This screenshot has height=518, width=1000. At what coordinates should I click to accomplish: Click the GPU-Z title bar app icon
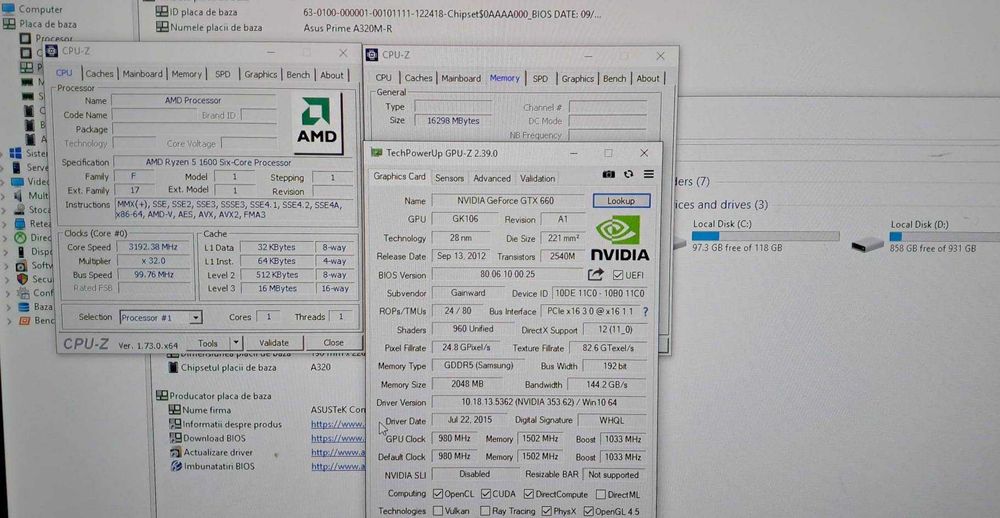377,153
